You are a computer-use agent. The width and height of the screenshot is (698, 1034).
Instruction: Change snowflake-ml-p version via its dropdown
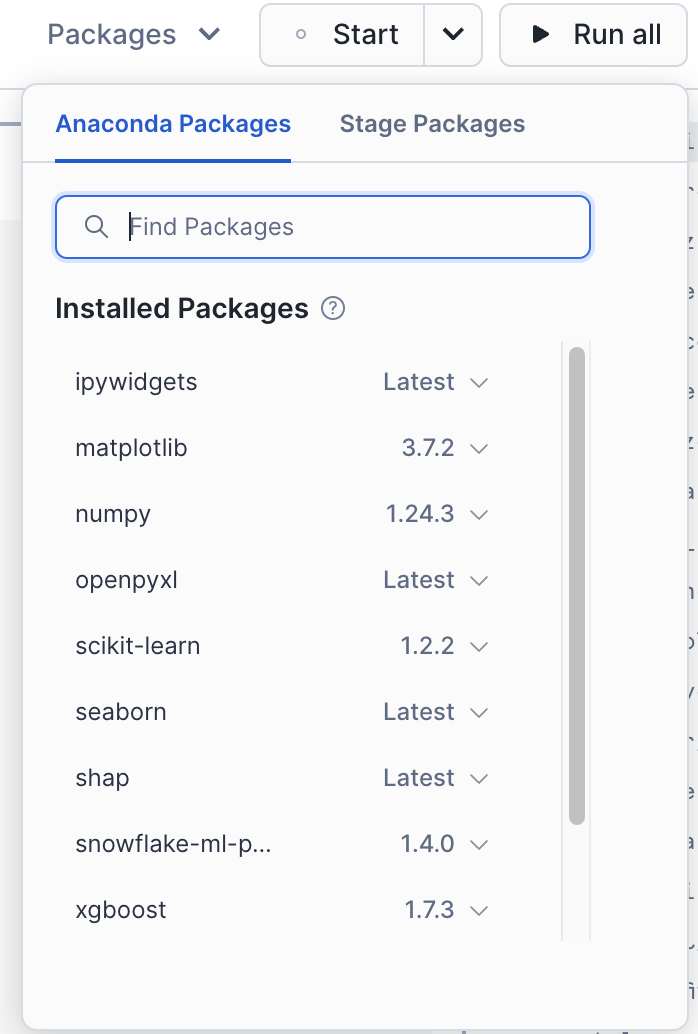click(x=478, y=844)
